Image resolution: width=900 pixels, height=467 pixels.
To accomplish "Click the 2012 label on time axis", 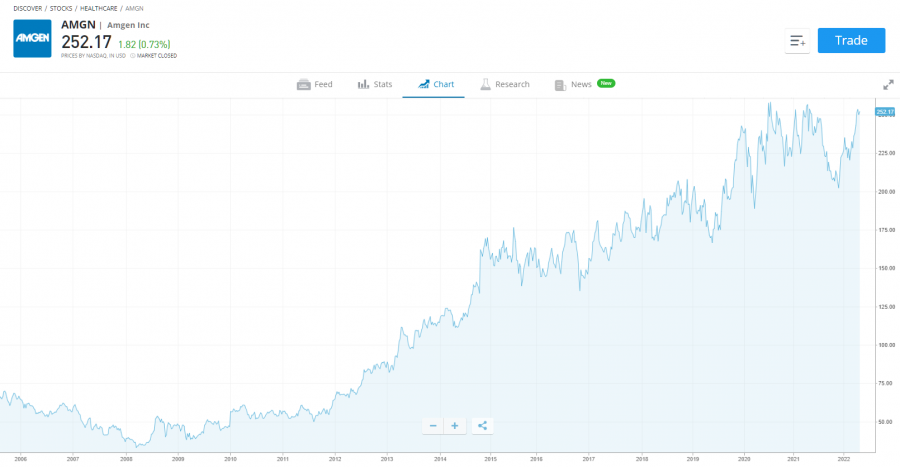I will [335, 459].
